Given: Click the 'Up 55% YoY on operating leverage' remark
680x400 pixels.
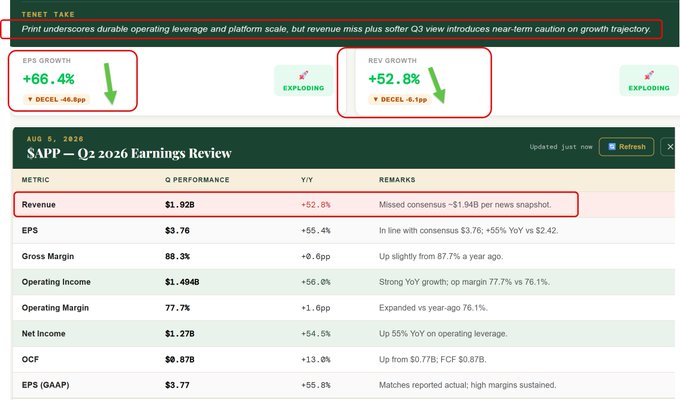Looking at the screenshot, I should point(443,334).
